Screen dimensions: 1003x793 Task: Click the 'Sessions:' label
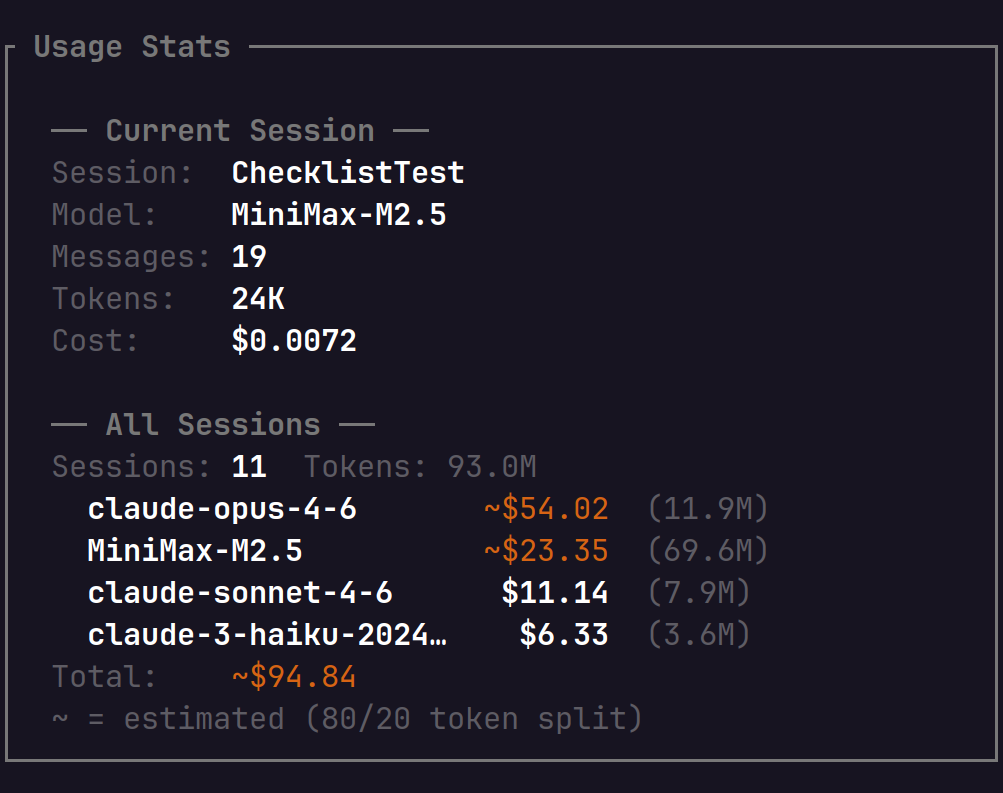pos(130,466)
